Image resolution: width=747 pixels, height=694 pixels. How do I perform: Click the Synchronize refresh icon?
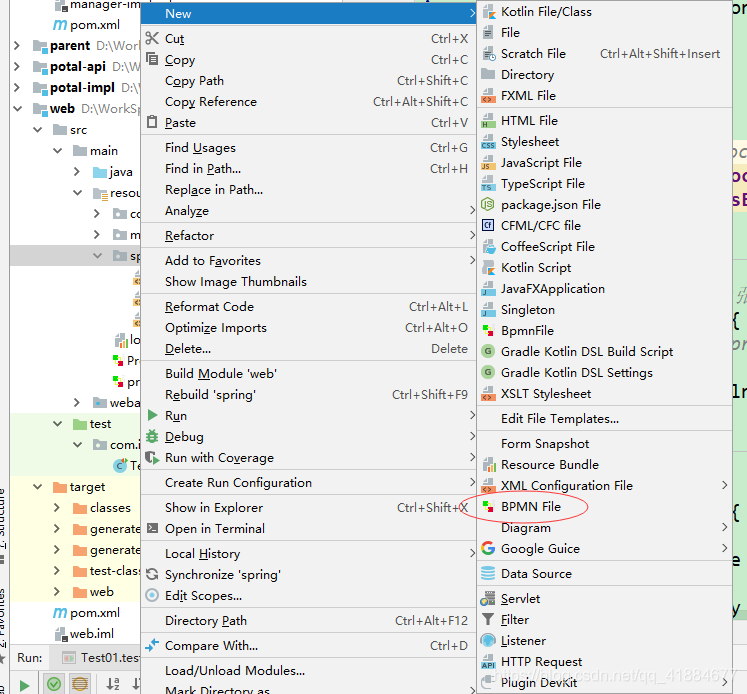click(152, 574)
